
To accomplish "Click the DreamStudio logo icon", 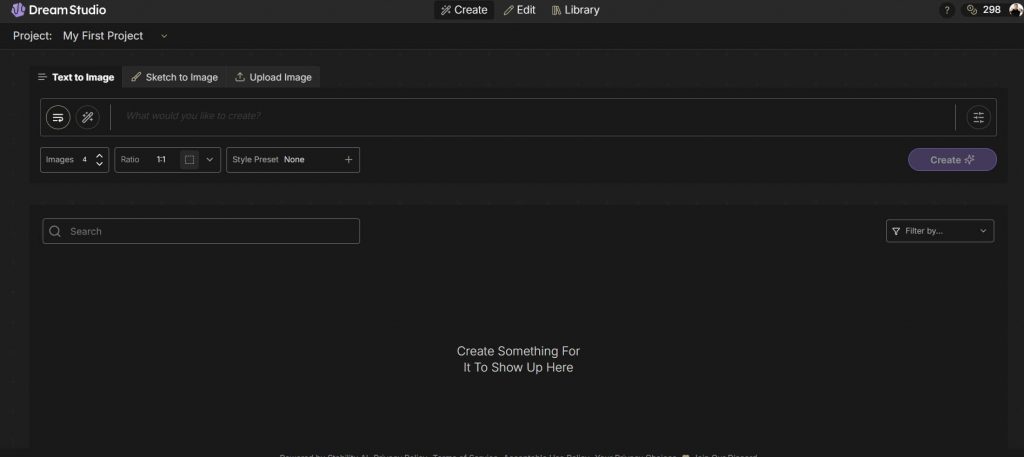I will (17, 10).
